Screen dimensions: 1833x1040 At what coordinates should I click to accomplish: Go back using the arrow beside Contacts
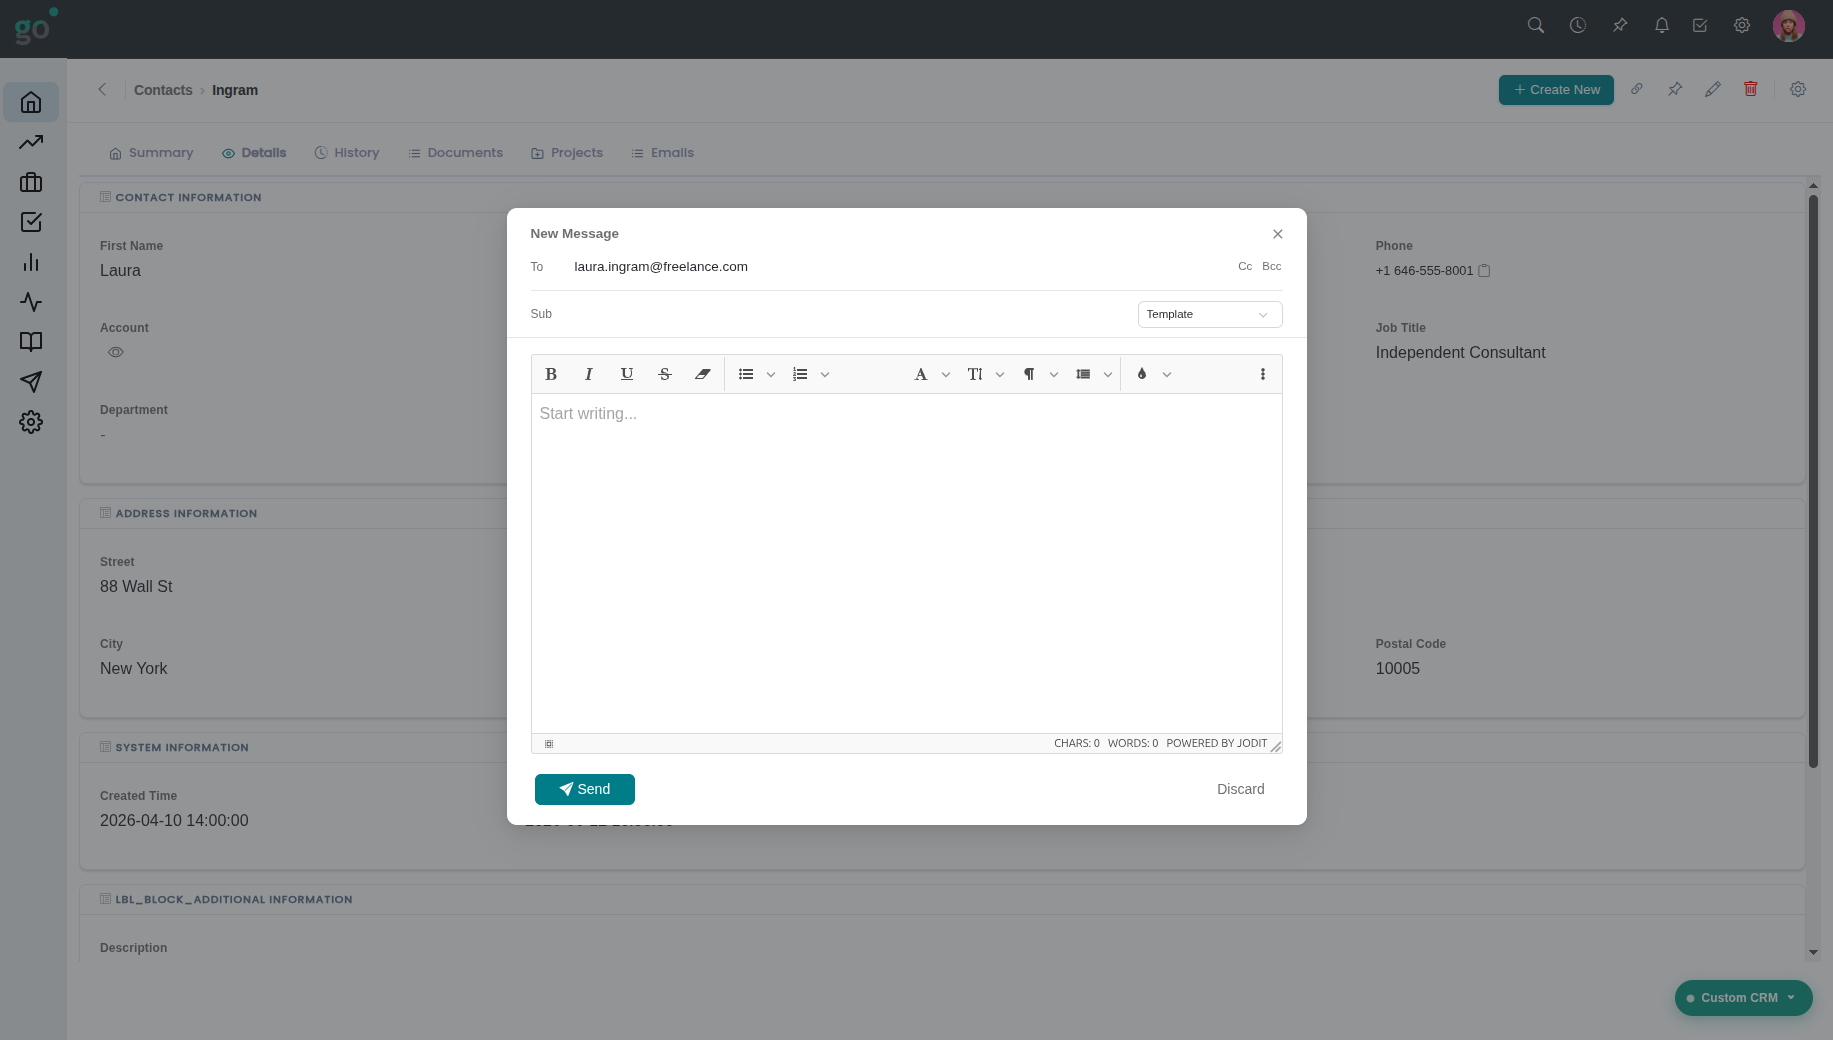pyautogui.click(x=102, y=89)
